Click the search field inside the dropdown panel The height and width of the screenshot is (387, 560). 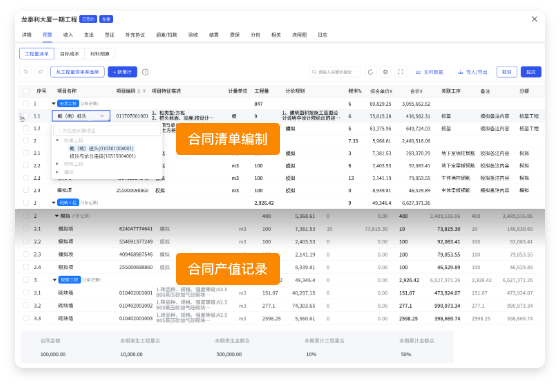[x=107, y=131]
